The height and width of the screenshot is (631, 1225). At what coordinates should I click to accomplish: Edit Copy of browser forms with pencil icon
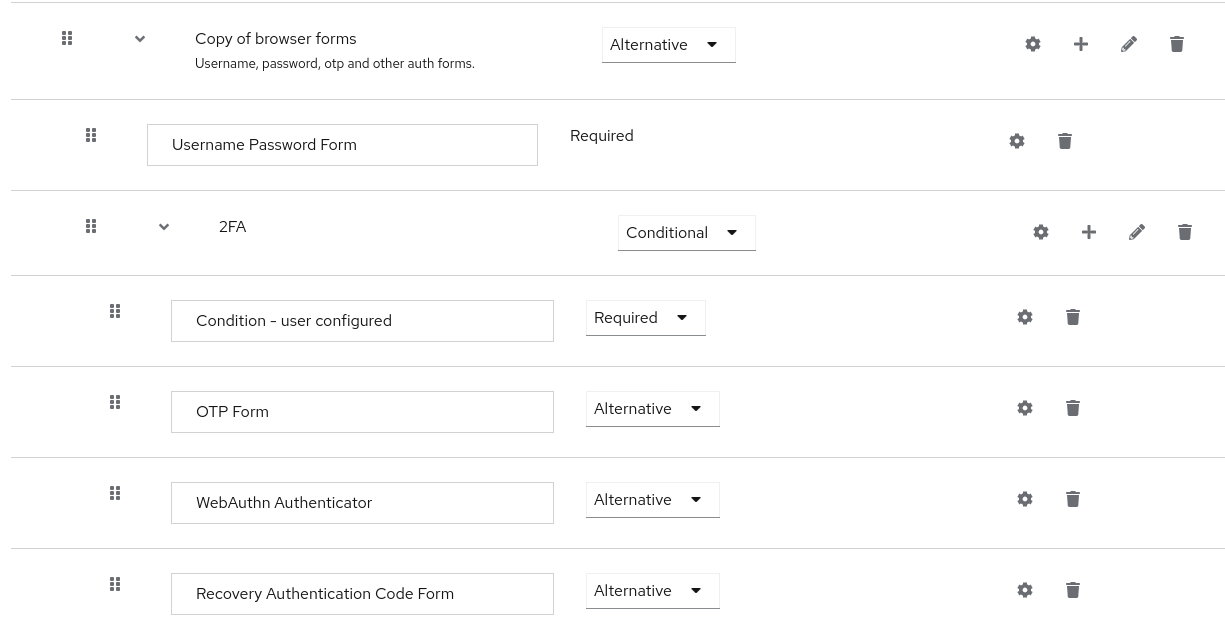click(1129, 44)
